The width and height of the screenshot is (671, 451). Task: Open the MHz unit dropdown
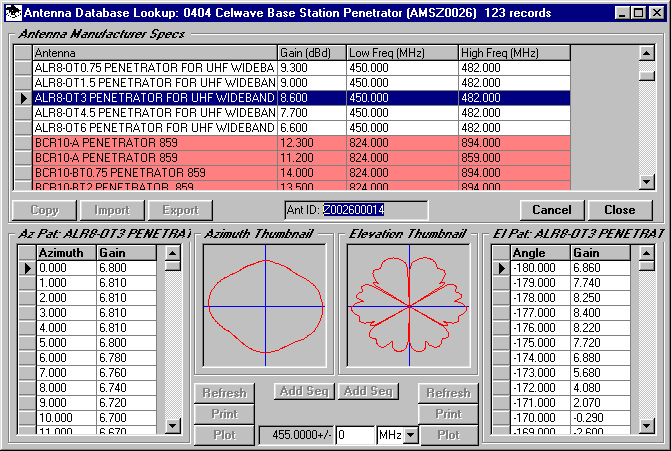tap(411, 436)
